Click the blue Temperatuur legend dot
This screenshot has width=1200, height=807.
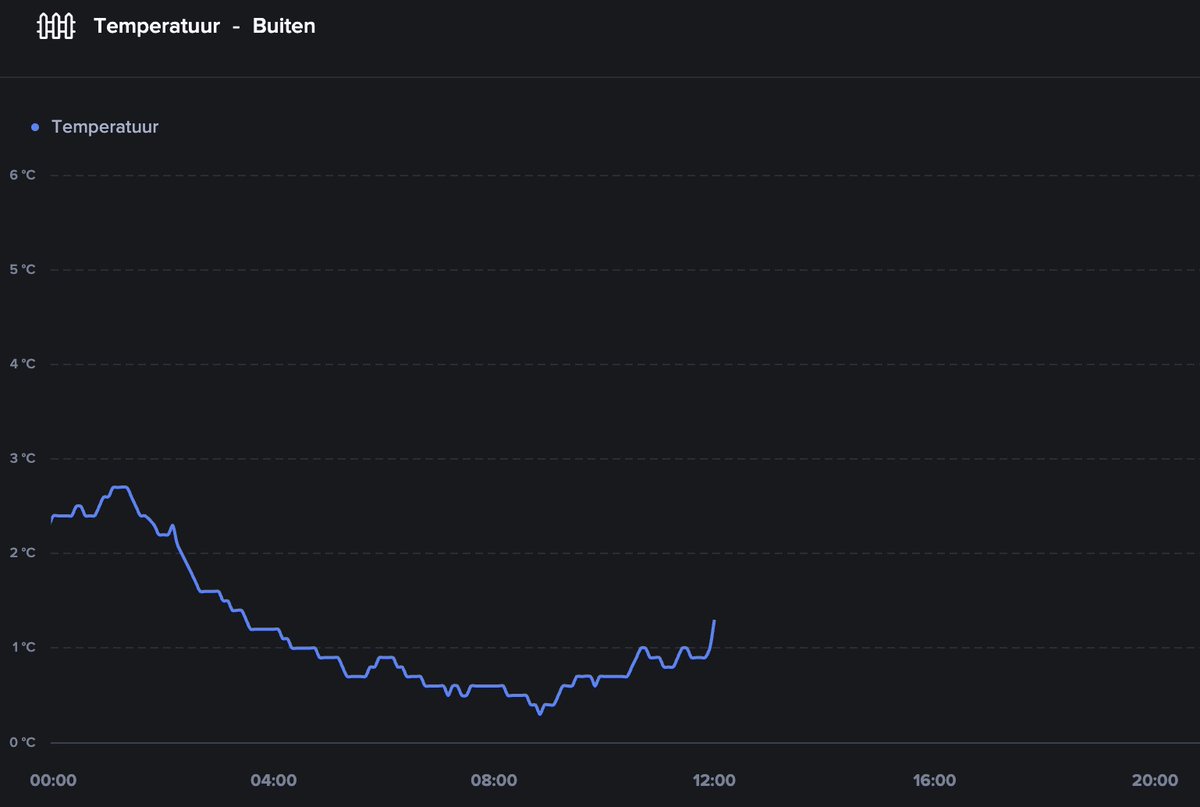36,127
